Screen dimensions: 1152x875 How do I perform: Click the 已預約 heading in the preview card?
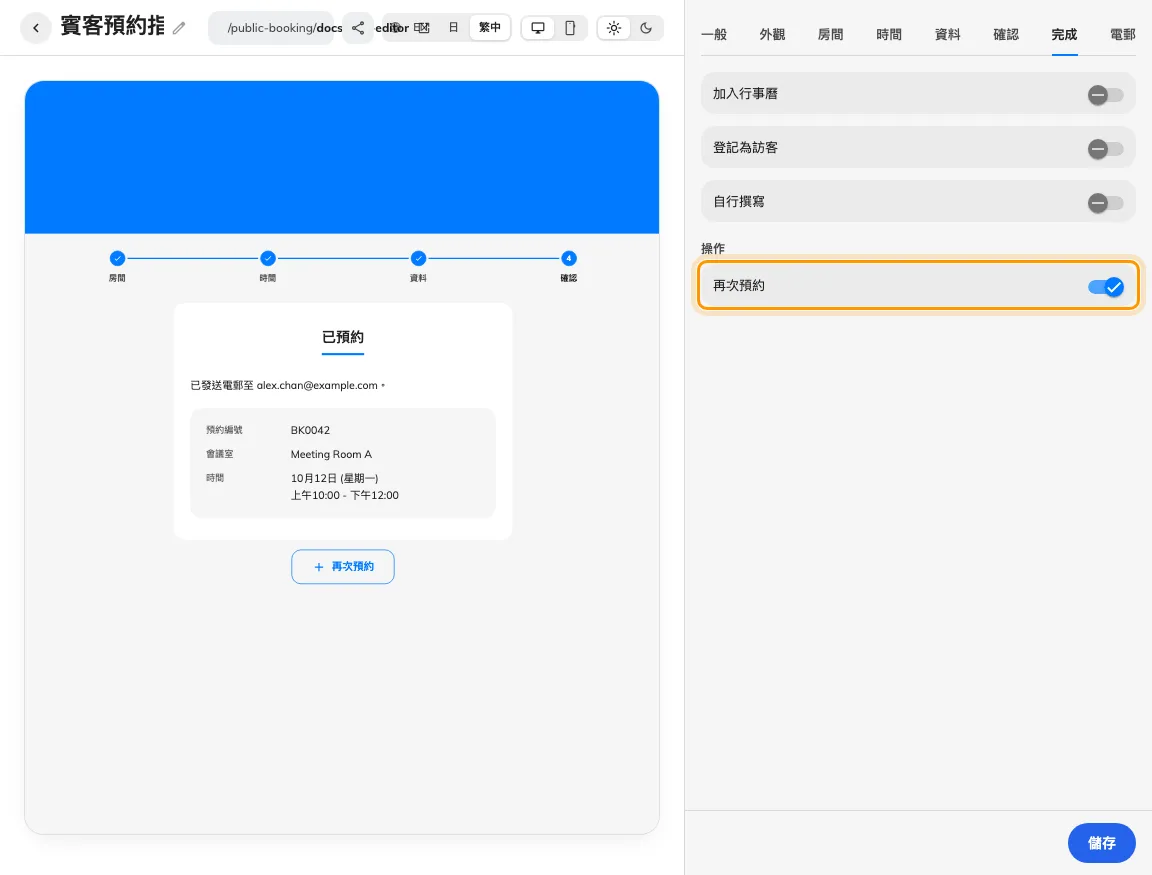(x=342, y=336)
